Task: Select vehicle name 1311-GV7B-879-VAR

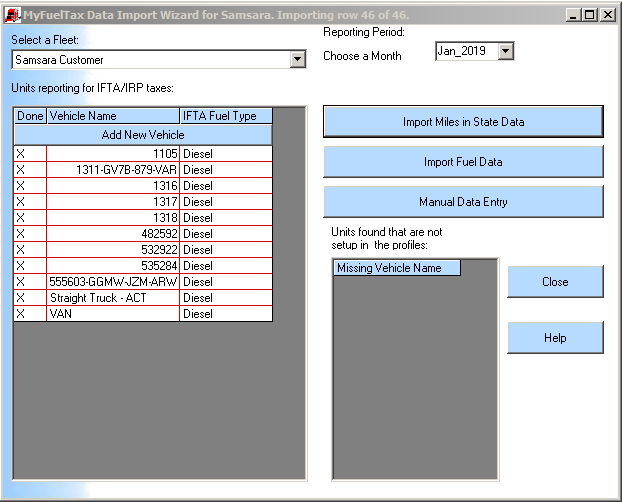Action: coord(113,170)
